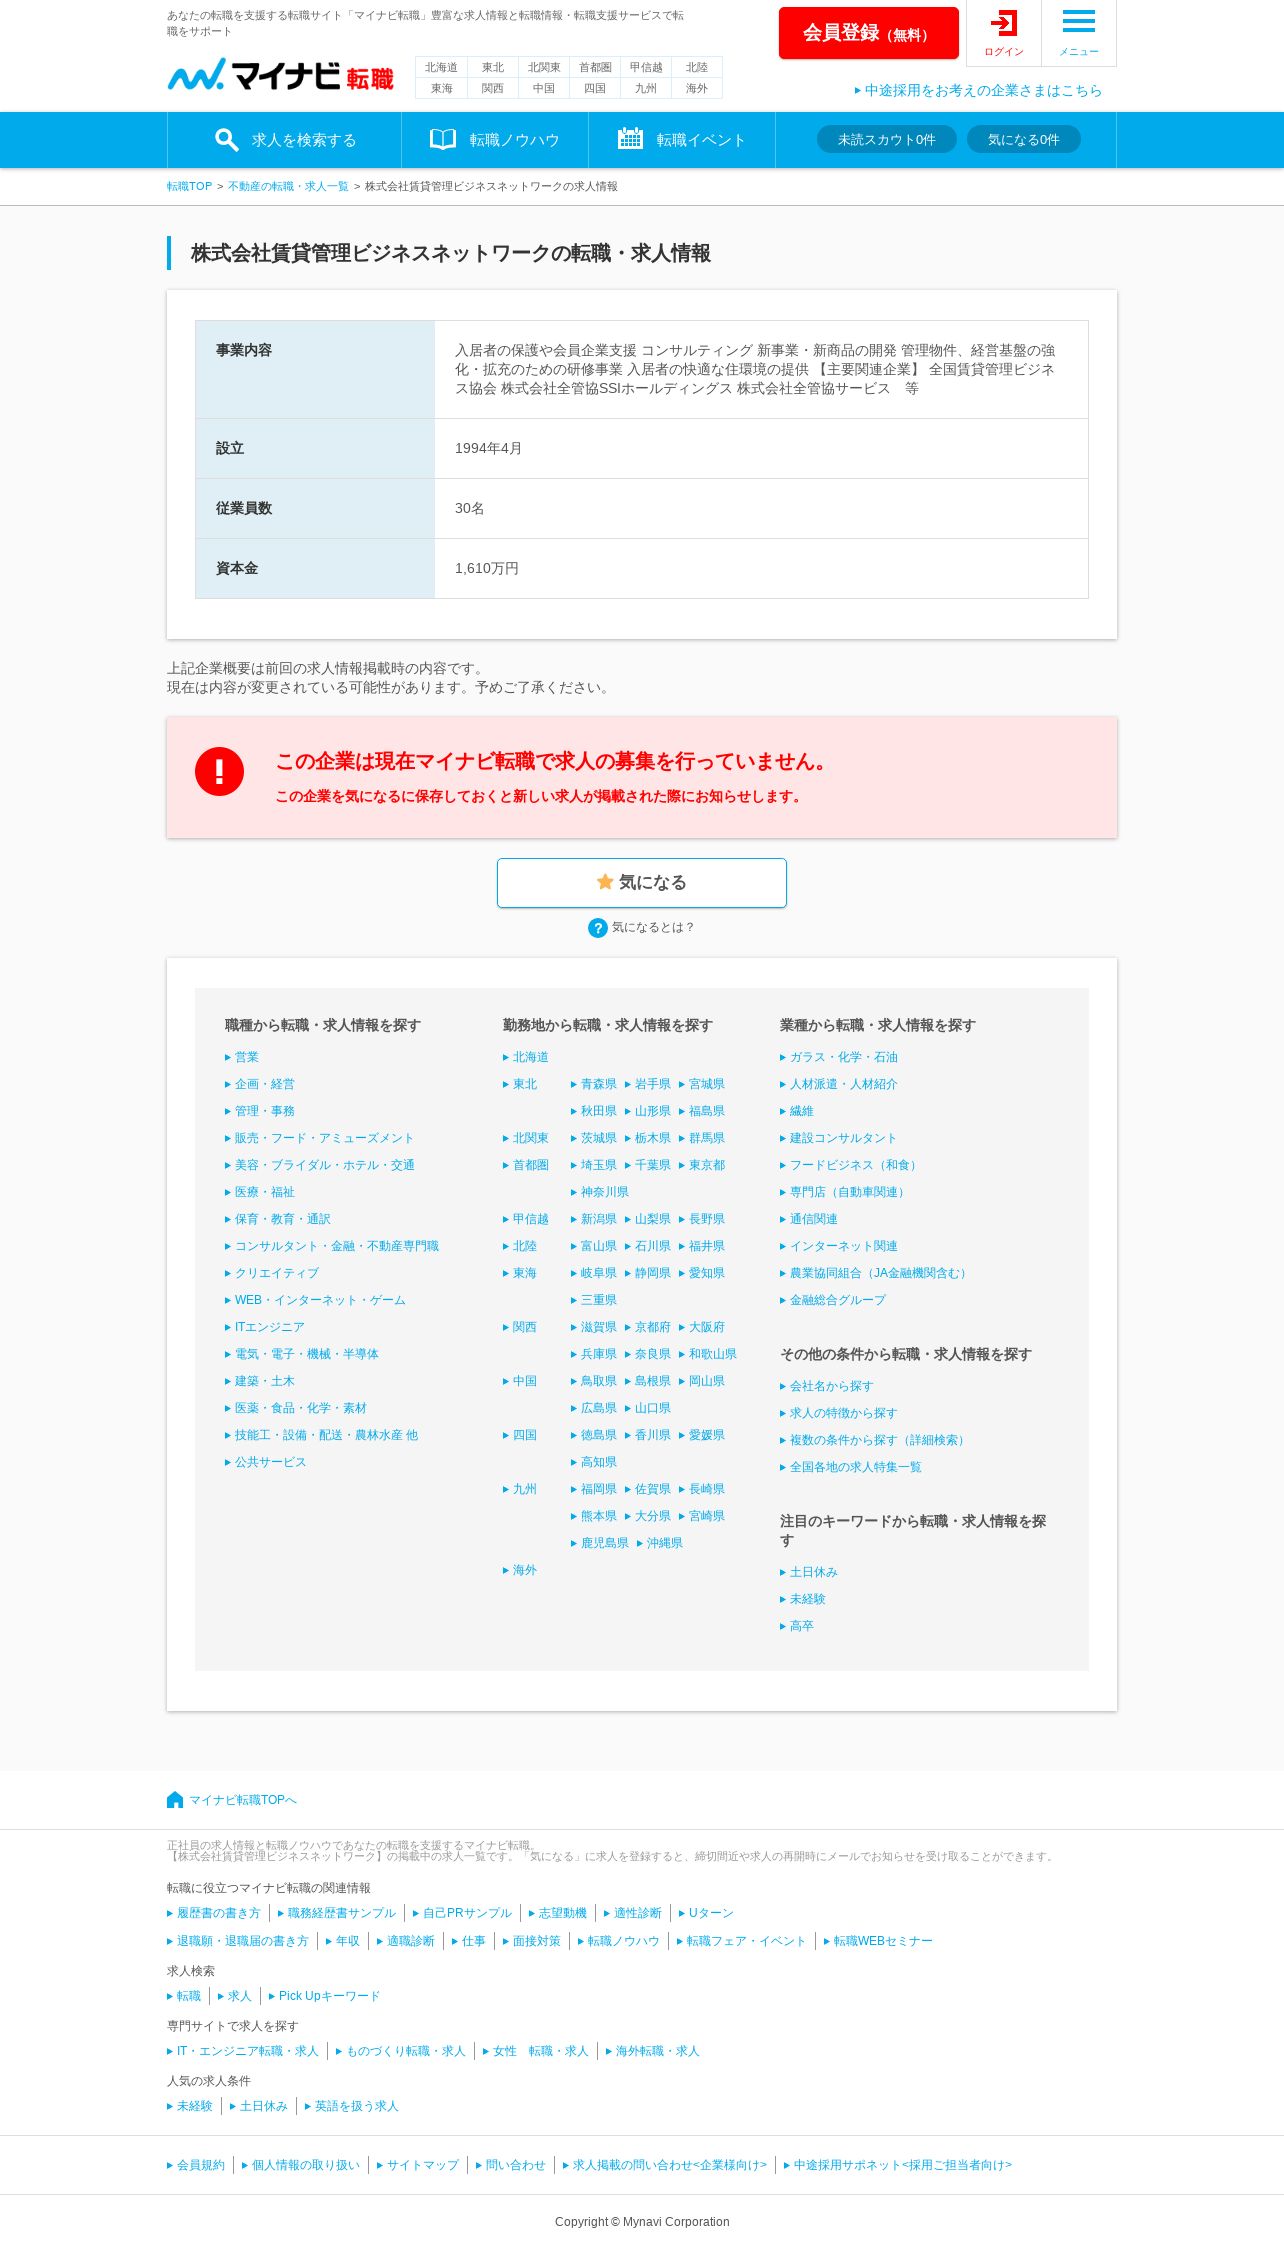1284x2247 pixels.
Task: Open 転職イベント navigation item
Action: [682, 140]
